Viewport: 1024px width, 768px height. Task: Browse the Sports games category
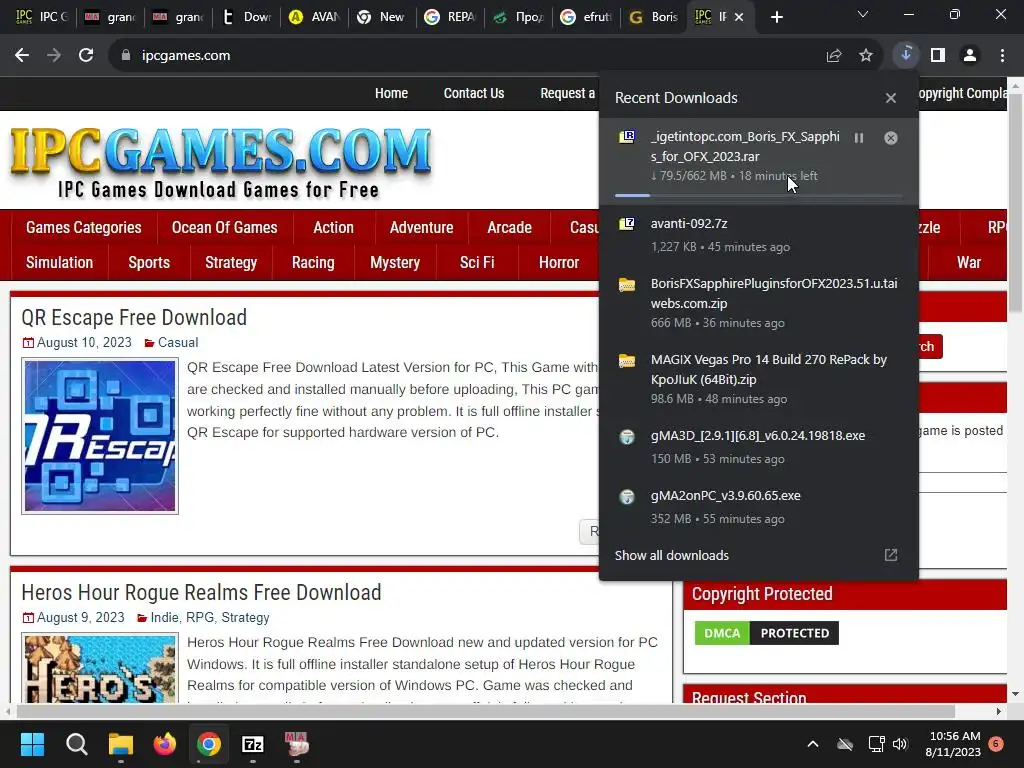click(149, 263)
